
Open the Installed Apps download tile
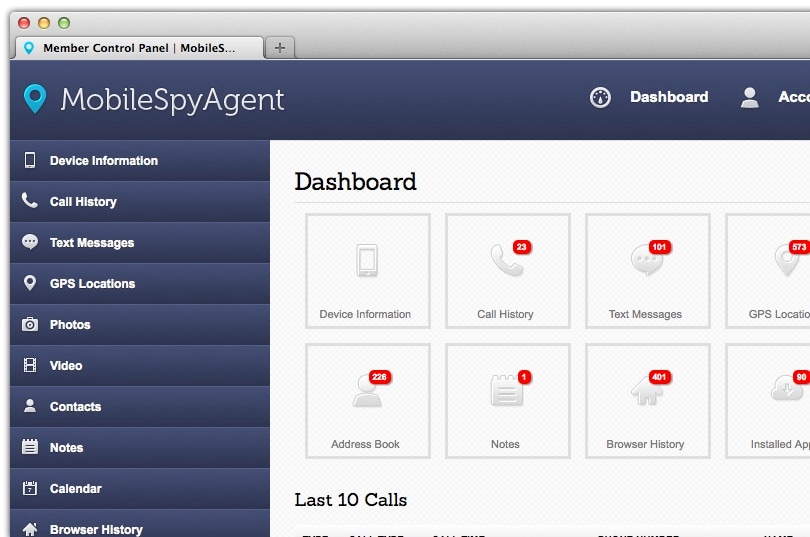768,401
